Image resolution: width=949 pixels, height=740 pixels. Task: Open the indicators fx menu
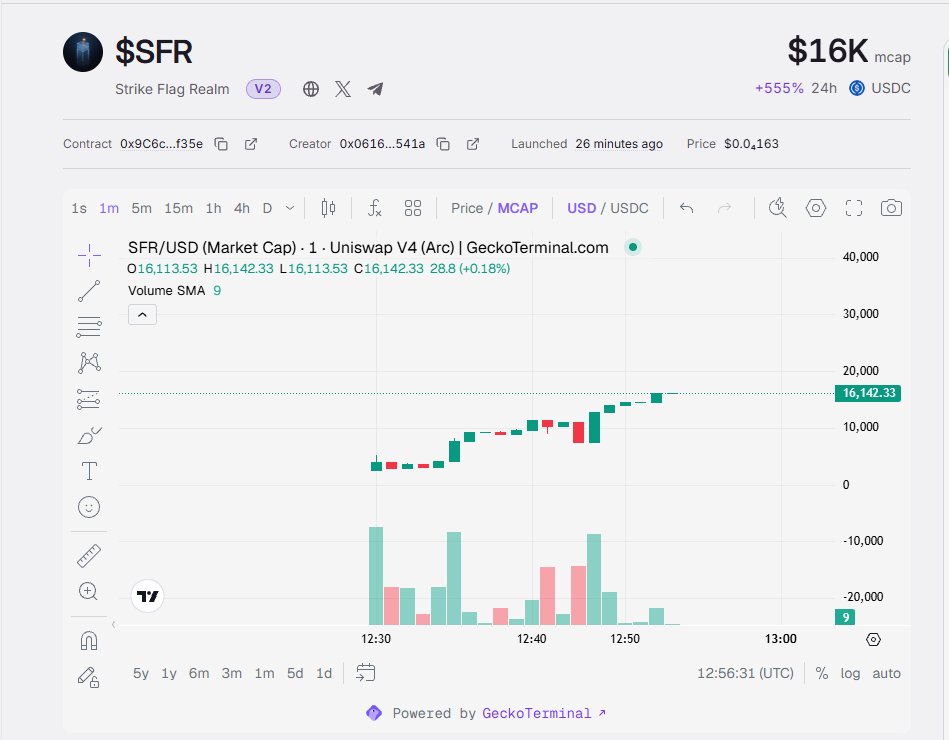pyautogui.click(x=375, y=208)
